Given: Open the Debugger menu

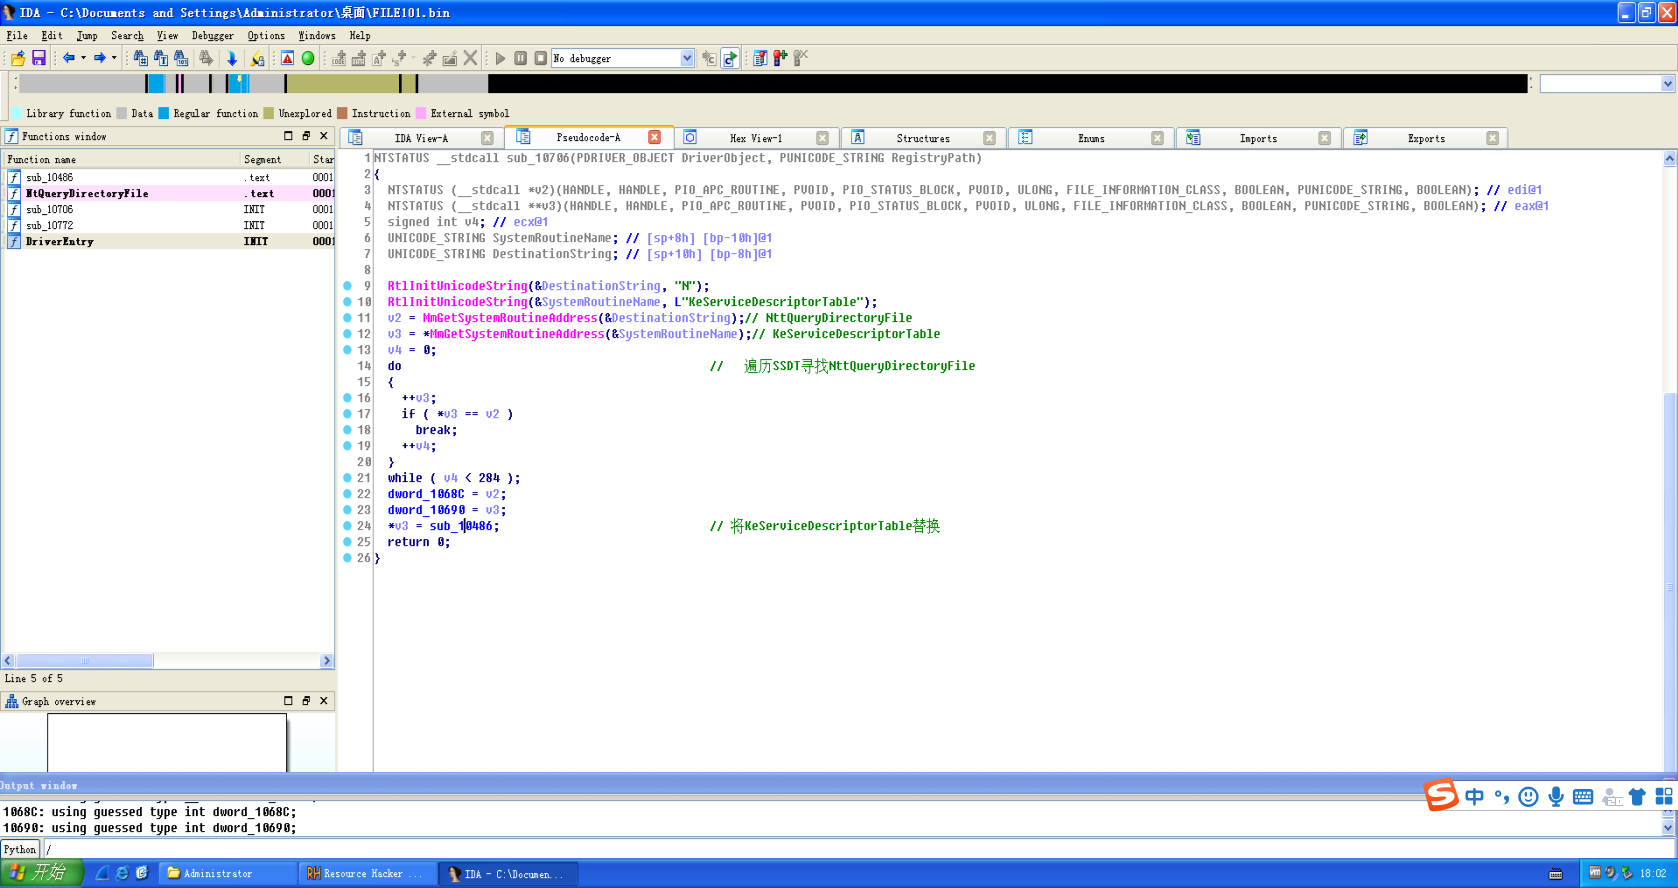Looking at the screenshot, I should click(212, 35).
